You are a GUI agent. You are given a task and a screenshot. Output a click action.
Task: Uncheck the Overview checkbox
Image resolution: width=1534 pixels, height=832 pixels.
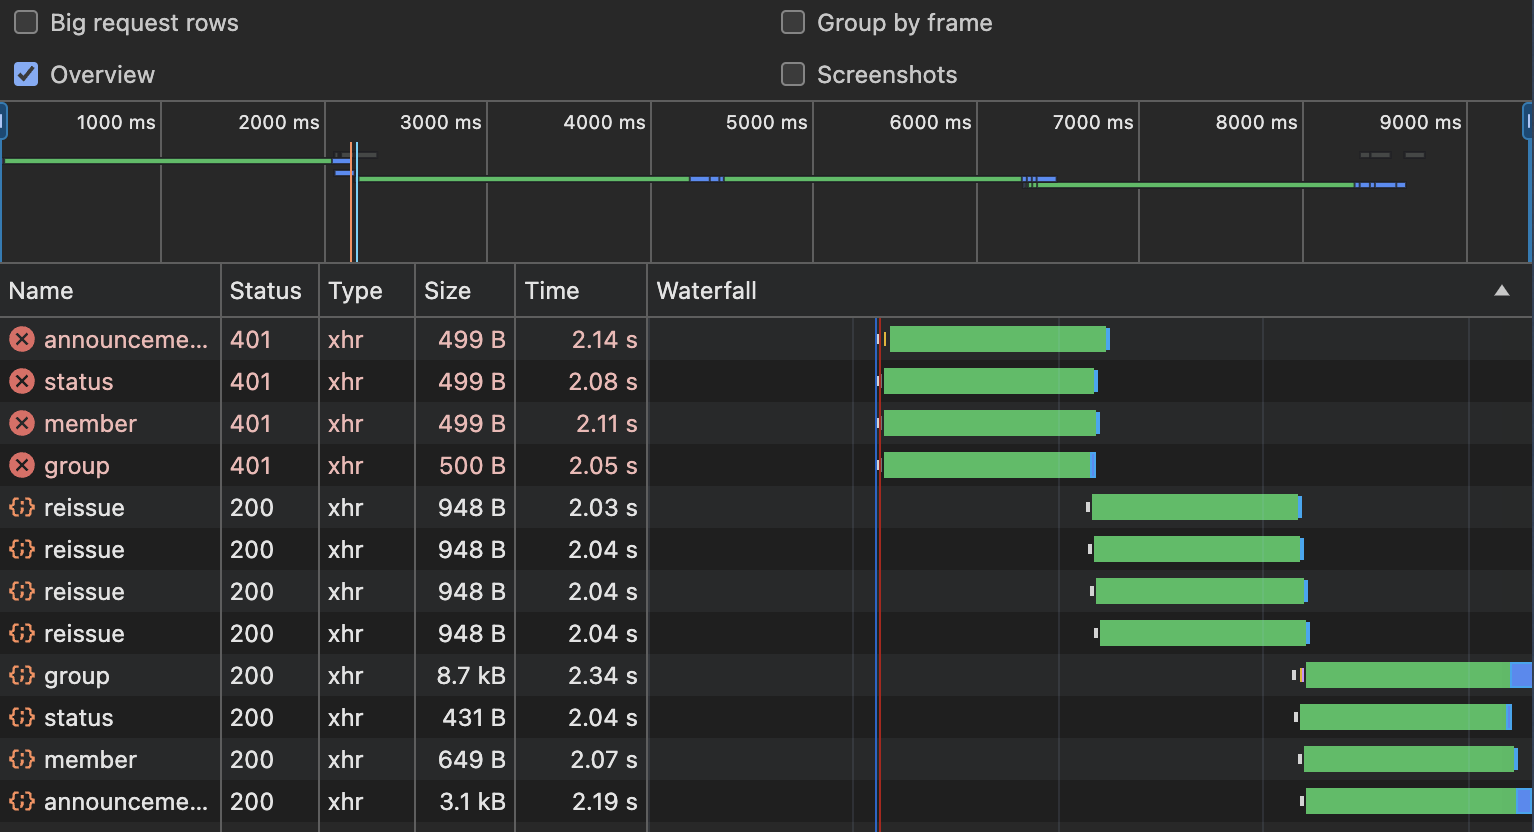point(26,74)
